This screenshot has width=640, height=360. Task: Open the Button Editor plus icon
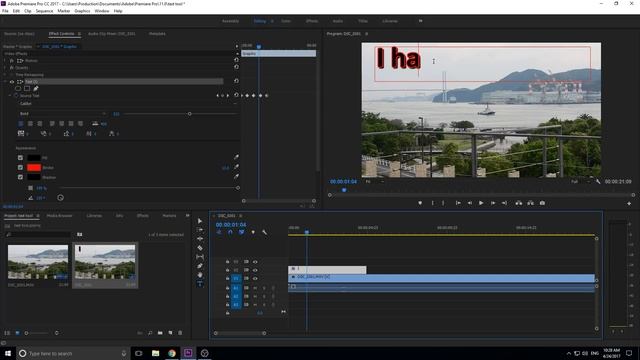(x=629, y=203)
